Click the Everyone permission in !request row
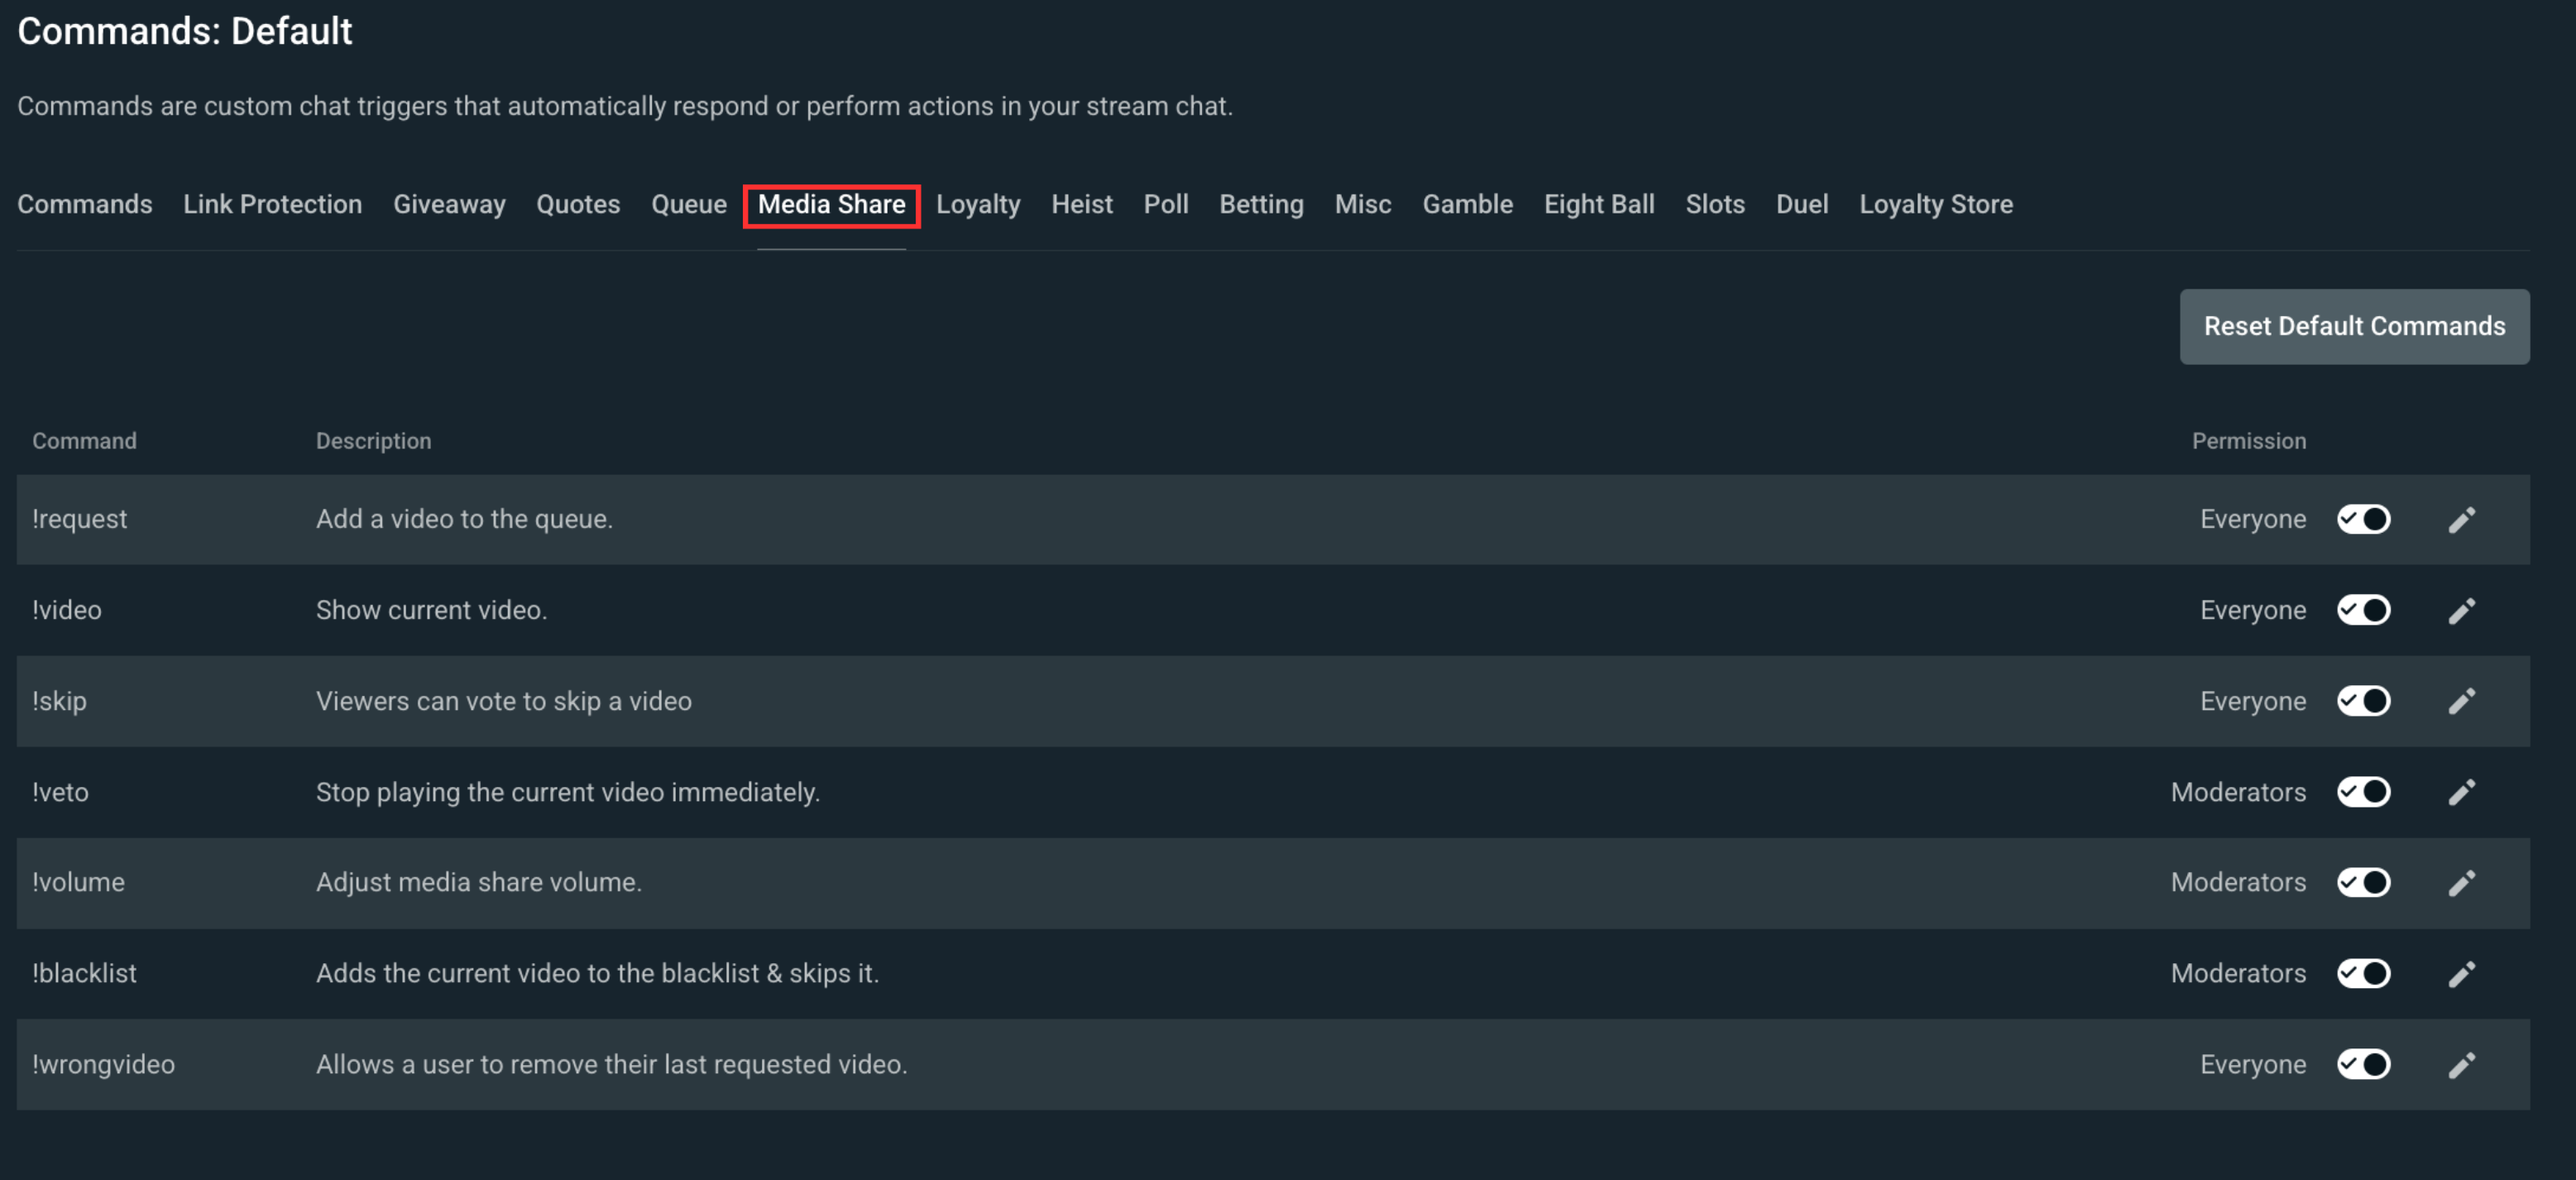This screenshot has width=2576, height=1180. point(2253,520)
